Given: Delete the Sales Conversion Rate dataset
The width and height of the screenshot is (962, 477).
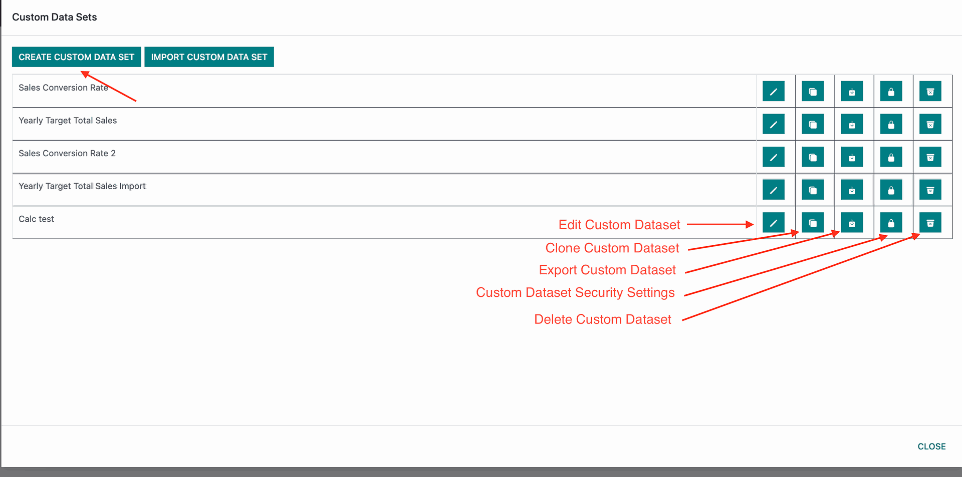Looking at the screenshot, I should tap(930, 91).
